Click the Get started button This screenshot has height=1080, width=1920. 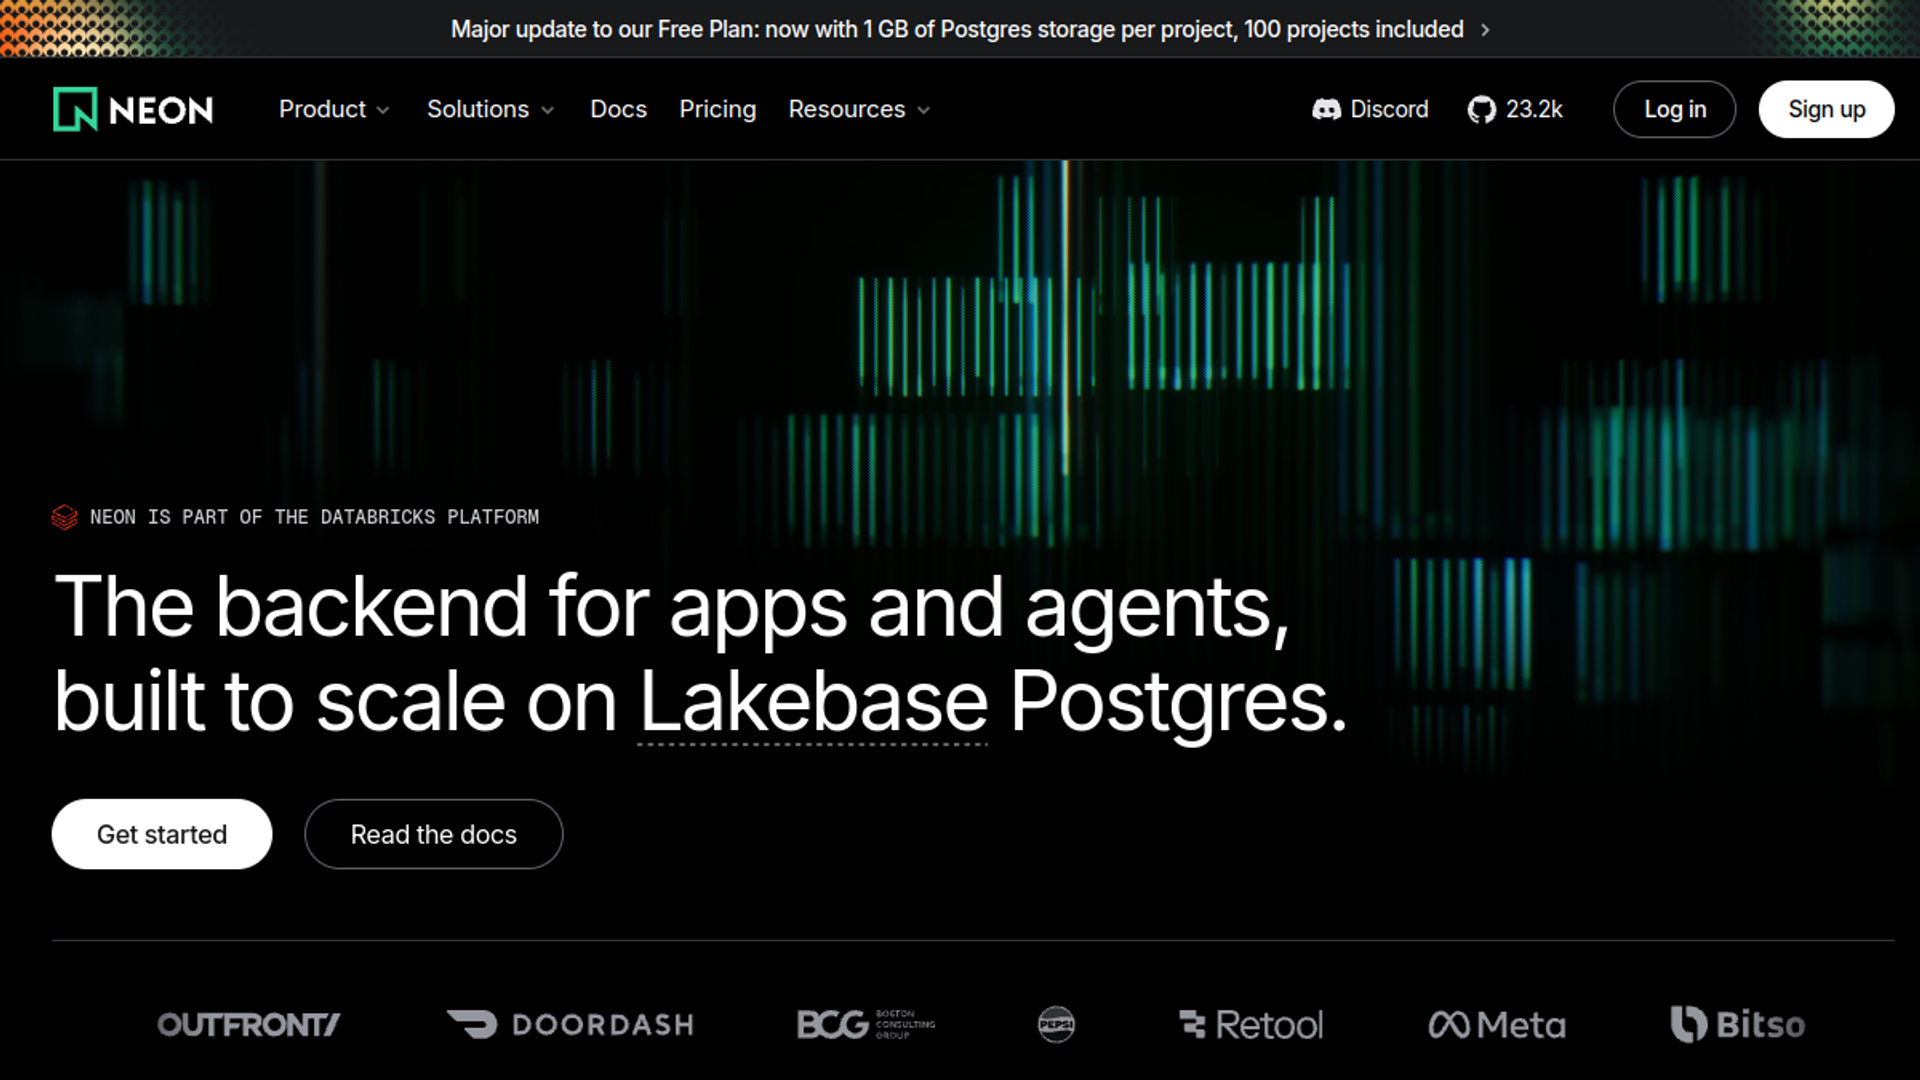pyautogui.click(x=162, y=834)
